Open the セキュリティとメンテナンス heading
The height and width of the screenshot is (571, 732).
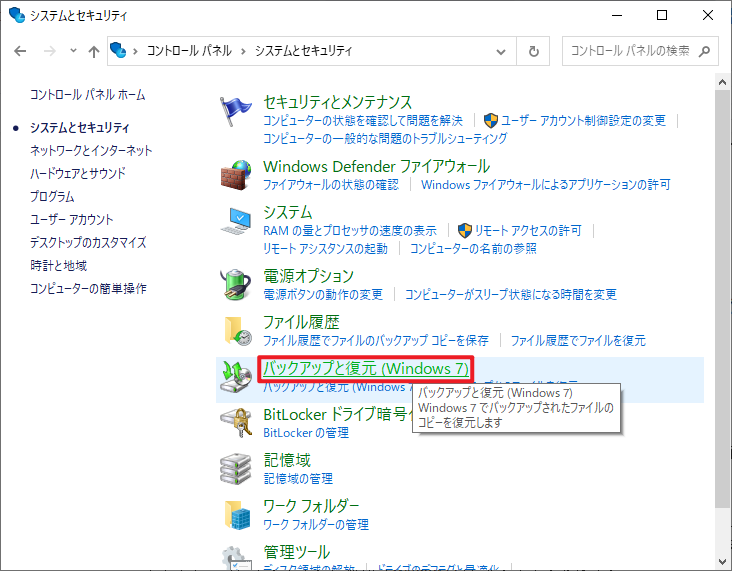click(x=338, y=102)
